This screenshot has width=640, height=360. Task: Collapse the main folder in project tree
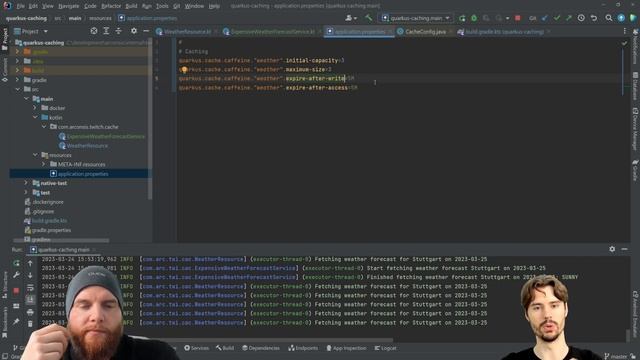(x=27, y=99)
